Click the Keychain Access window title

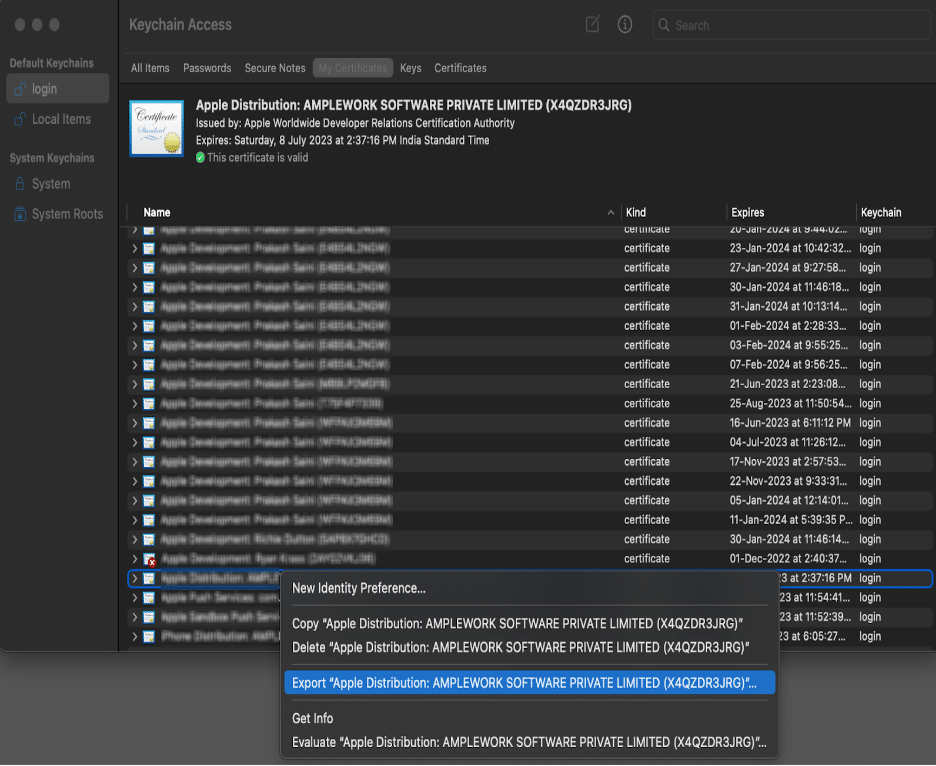click(x=180, y=24)
